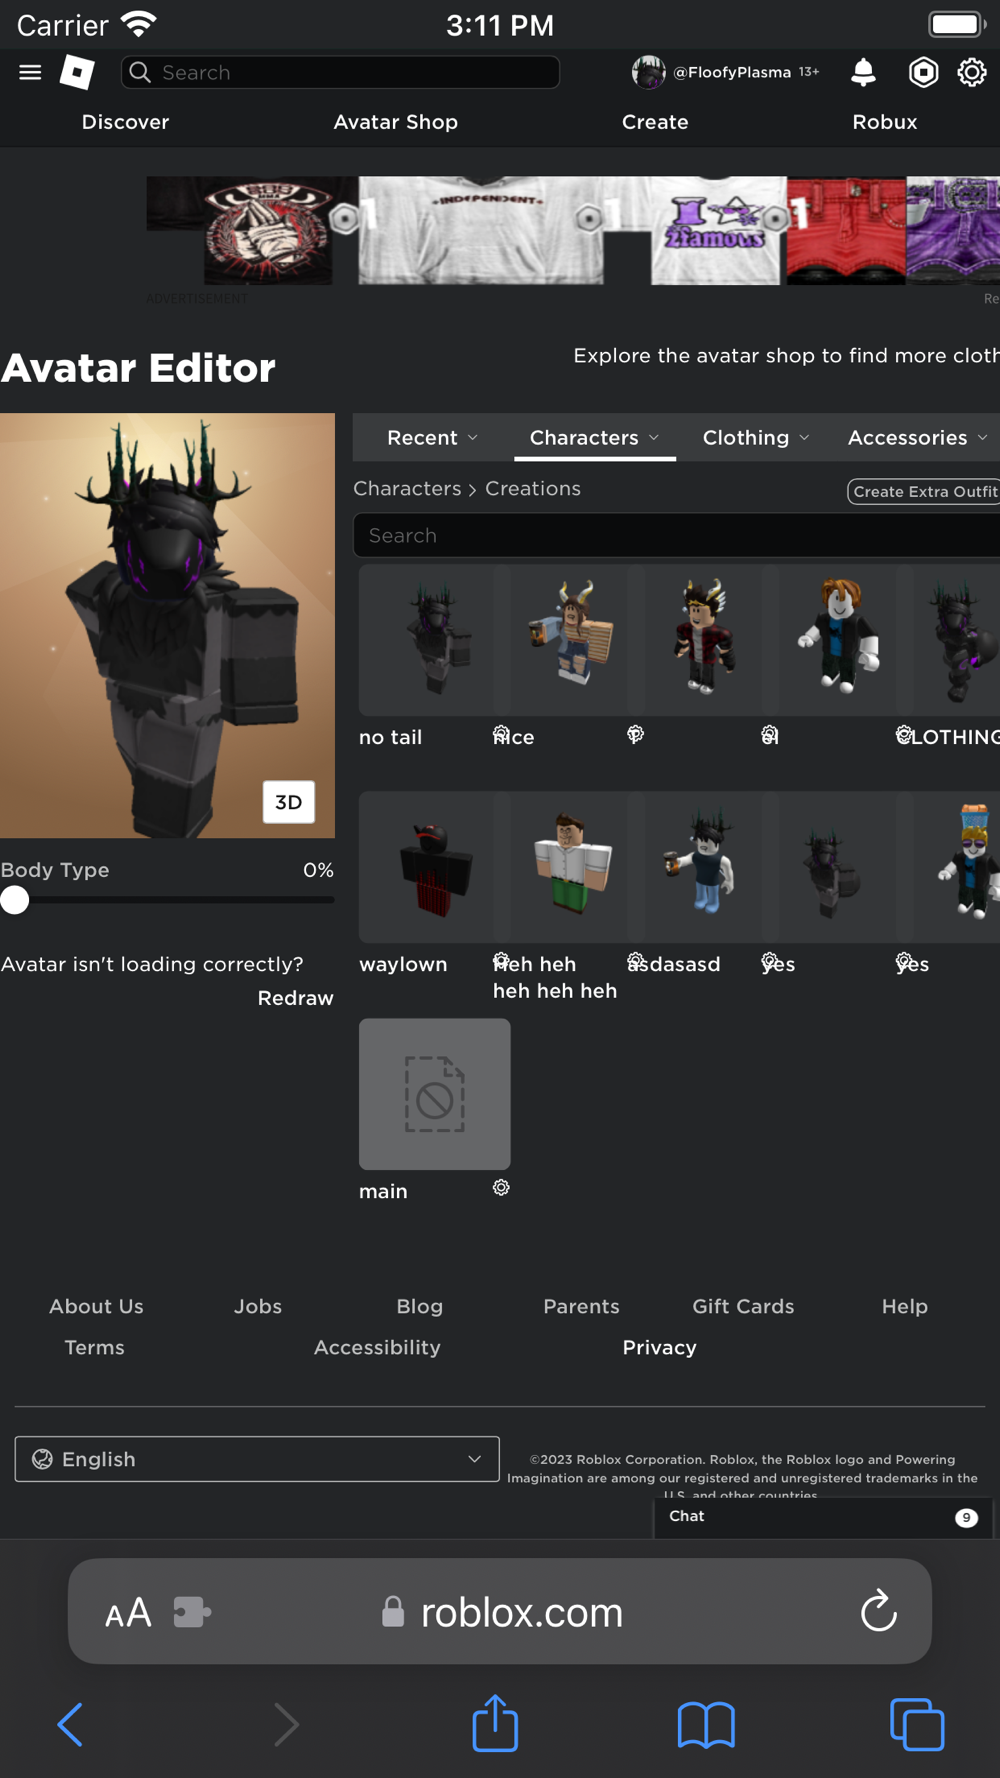Open the Terms footer link
The height and width of the screenshot is (1778, 1000).
[x=95, y=1347]
